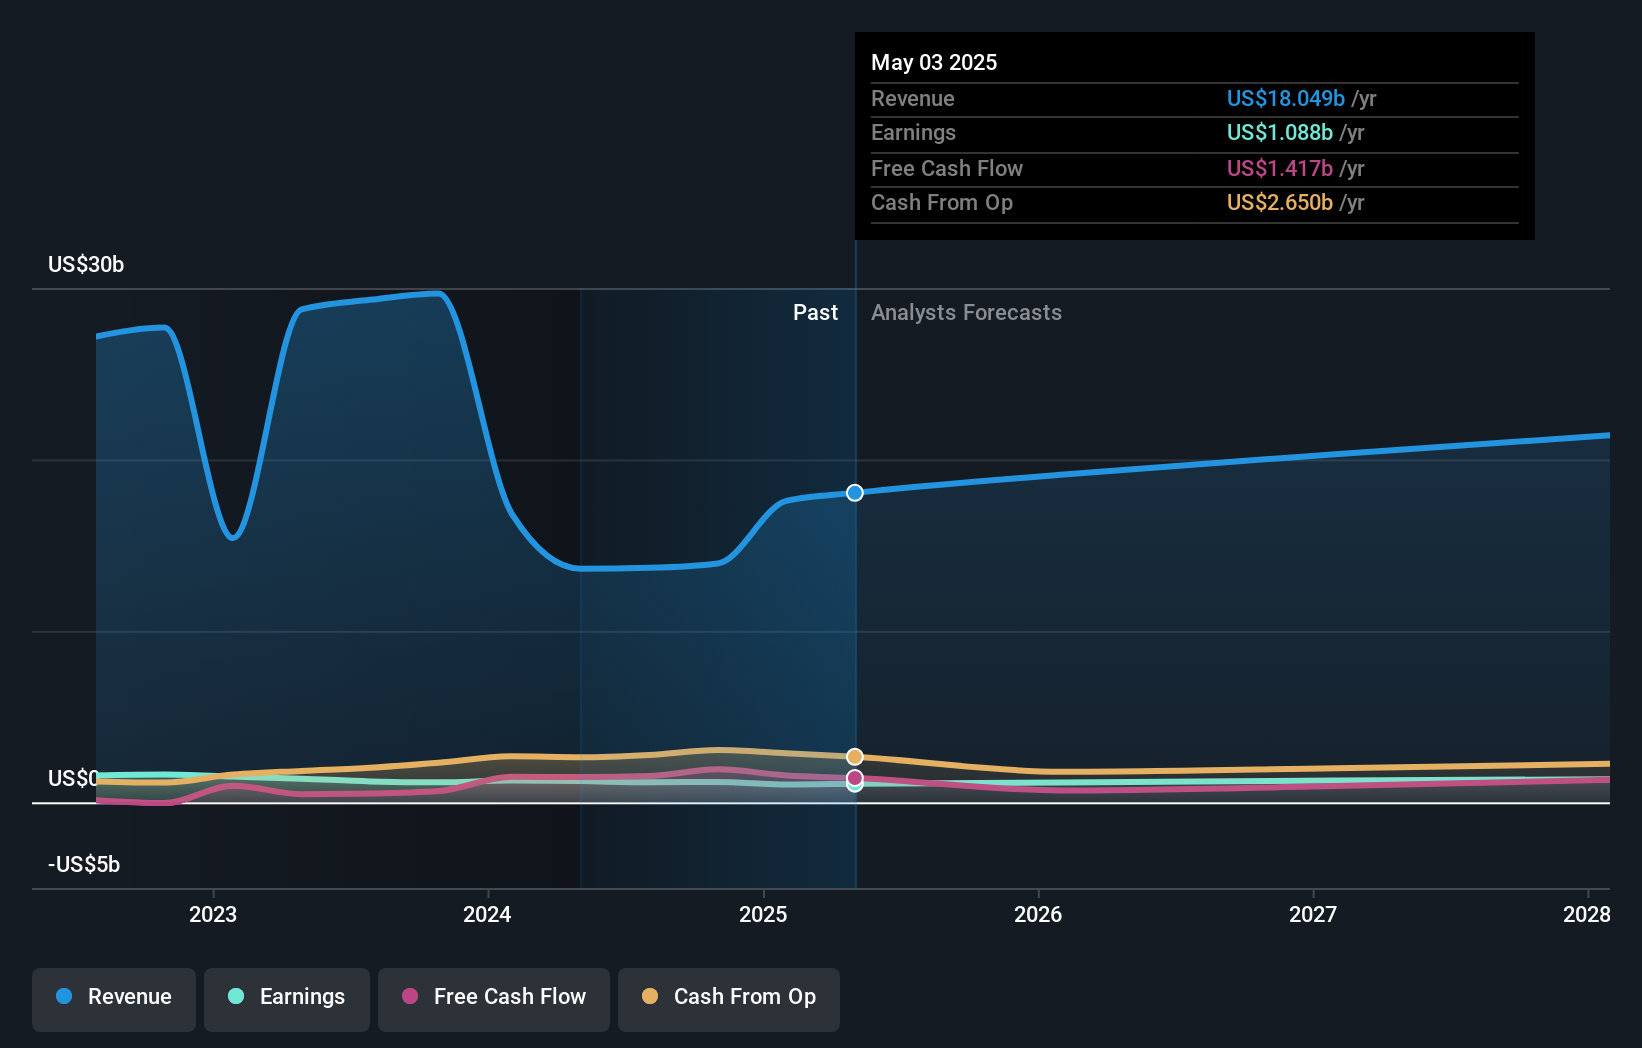Select the 2023 x-axis label
Screen dimensions: 1642x1048
(x=213, y=914)
